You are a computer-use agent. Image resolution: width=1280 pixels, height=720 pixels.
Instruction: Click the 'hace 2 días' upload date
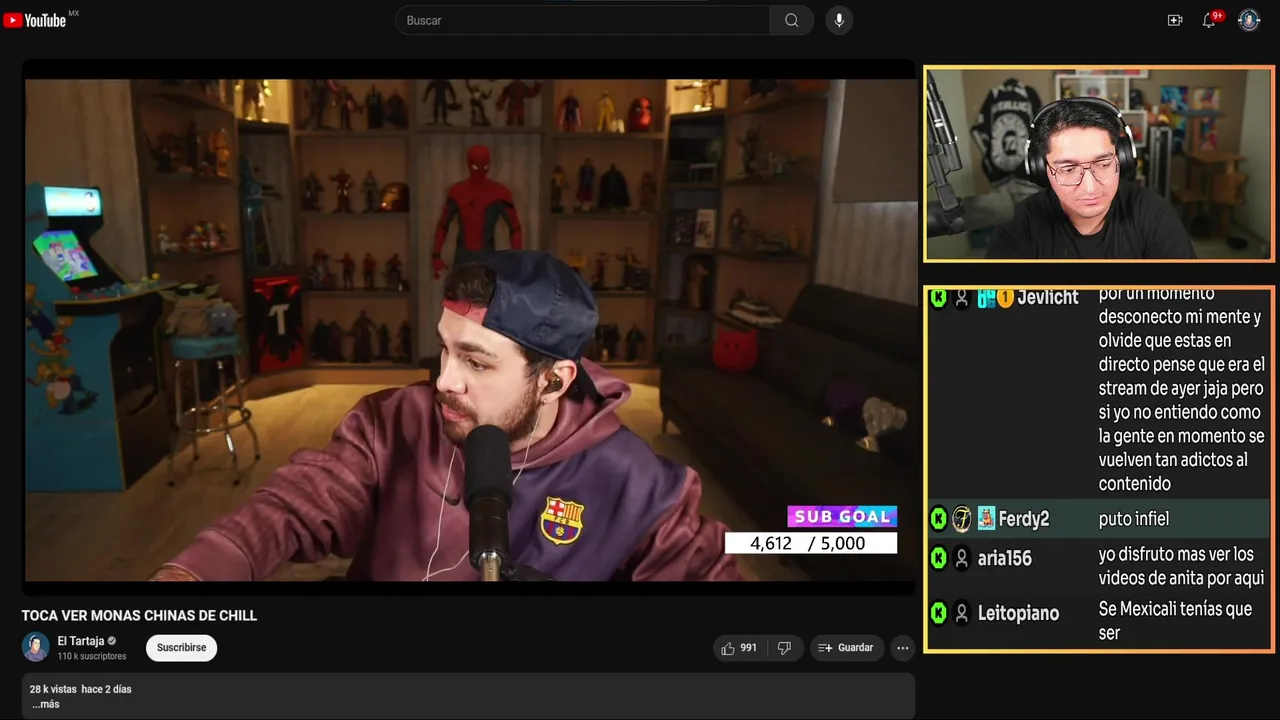point(106,689)
